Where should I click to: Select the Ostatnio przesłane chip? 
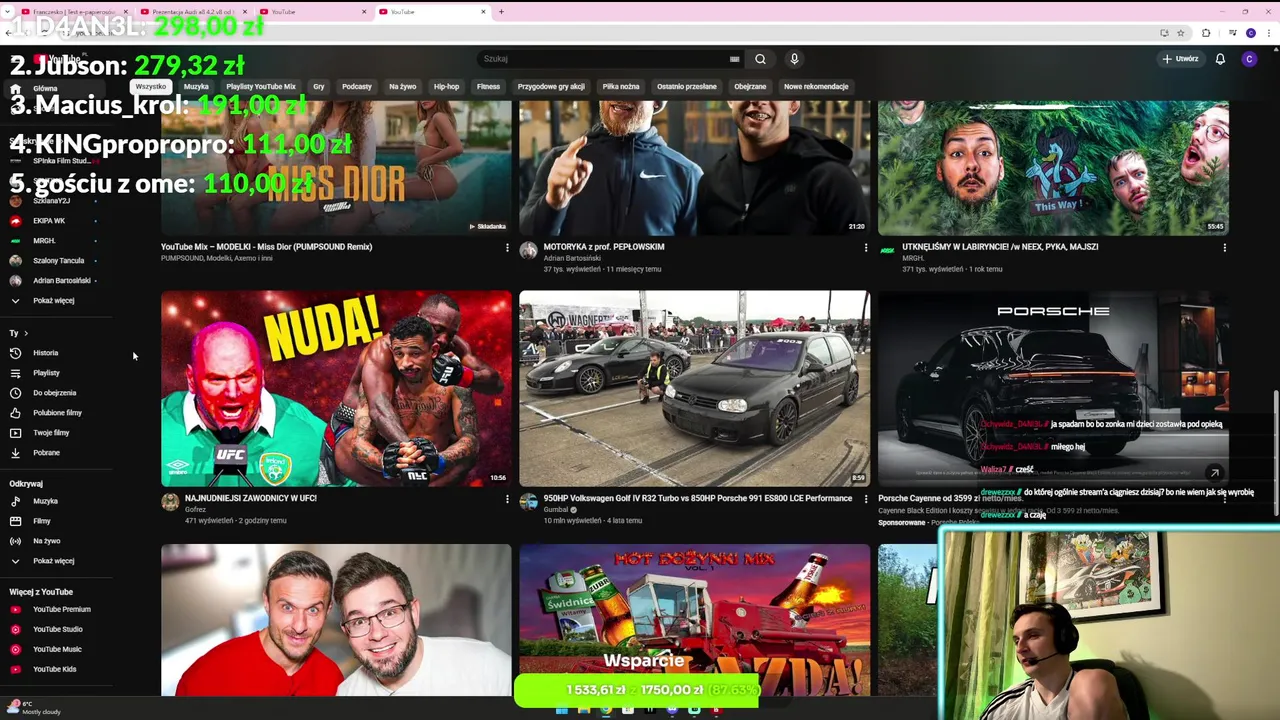click(x=687, y=87)
